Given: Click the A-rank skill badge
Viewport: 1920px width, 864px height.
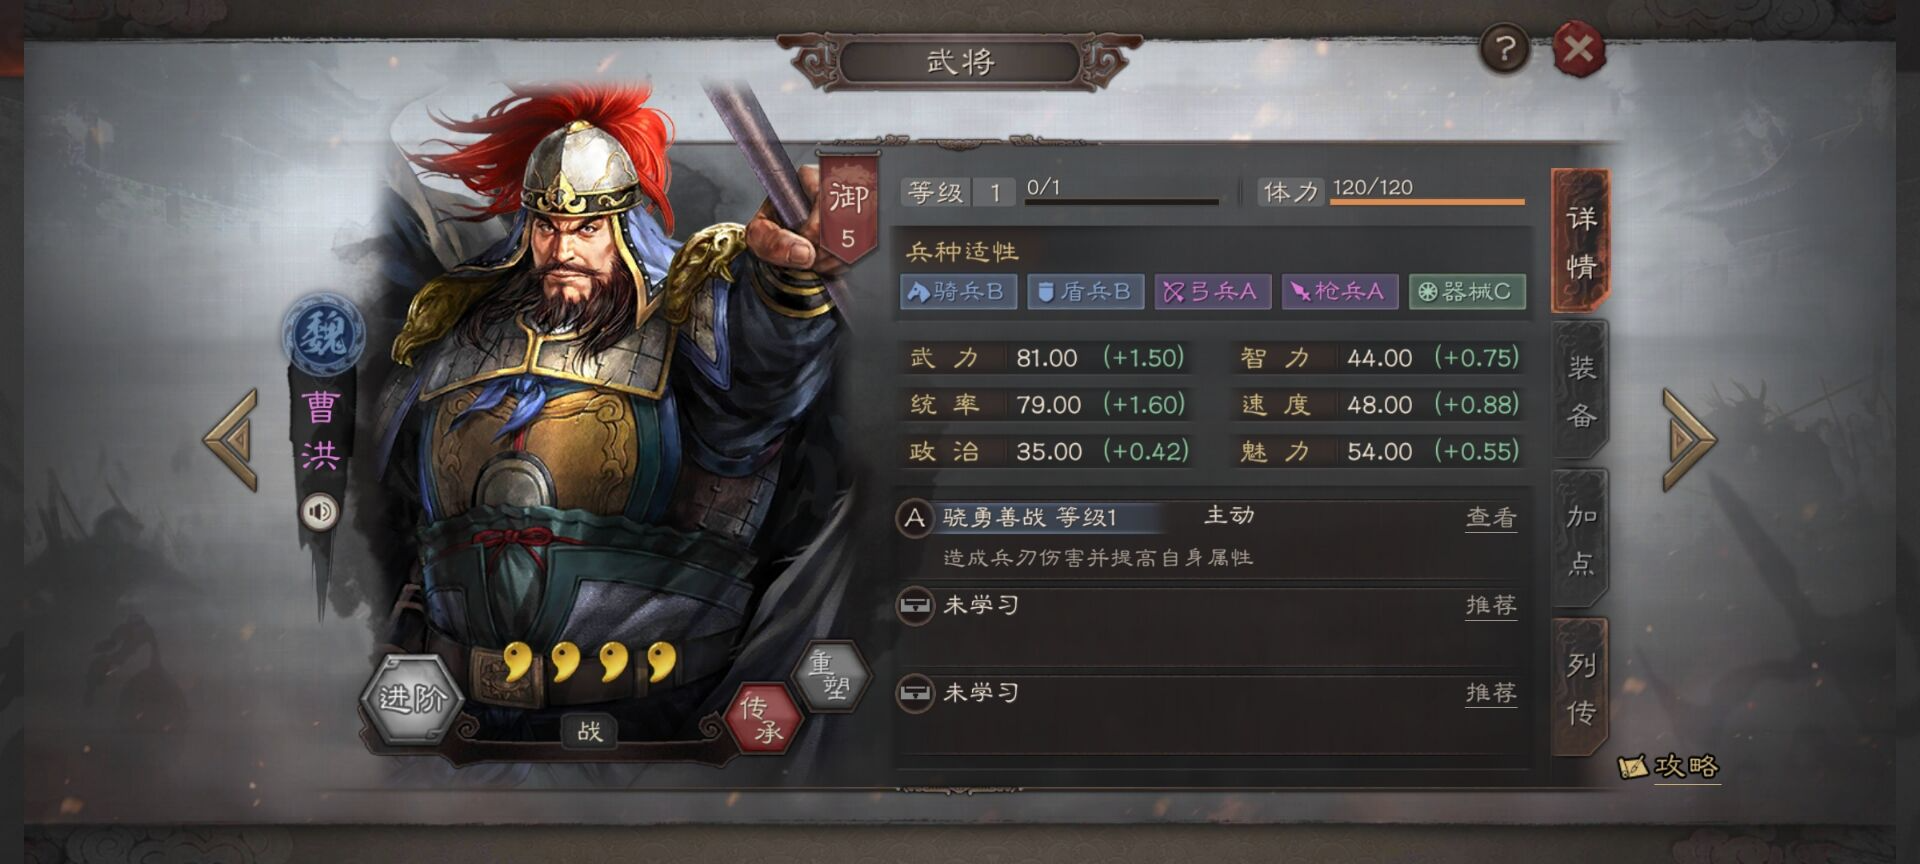Looking at the screenshot, I should tap(915, 518).
